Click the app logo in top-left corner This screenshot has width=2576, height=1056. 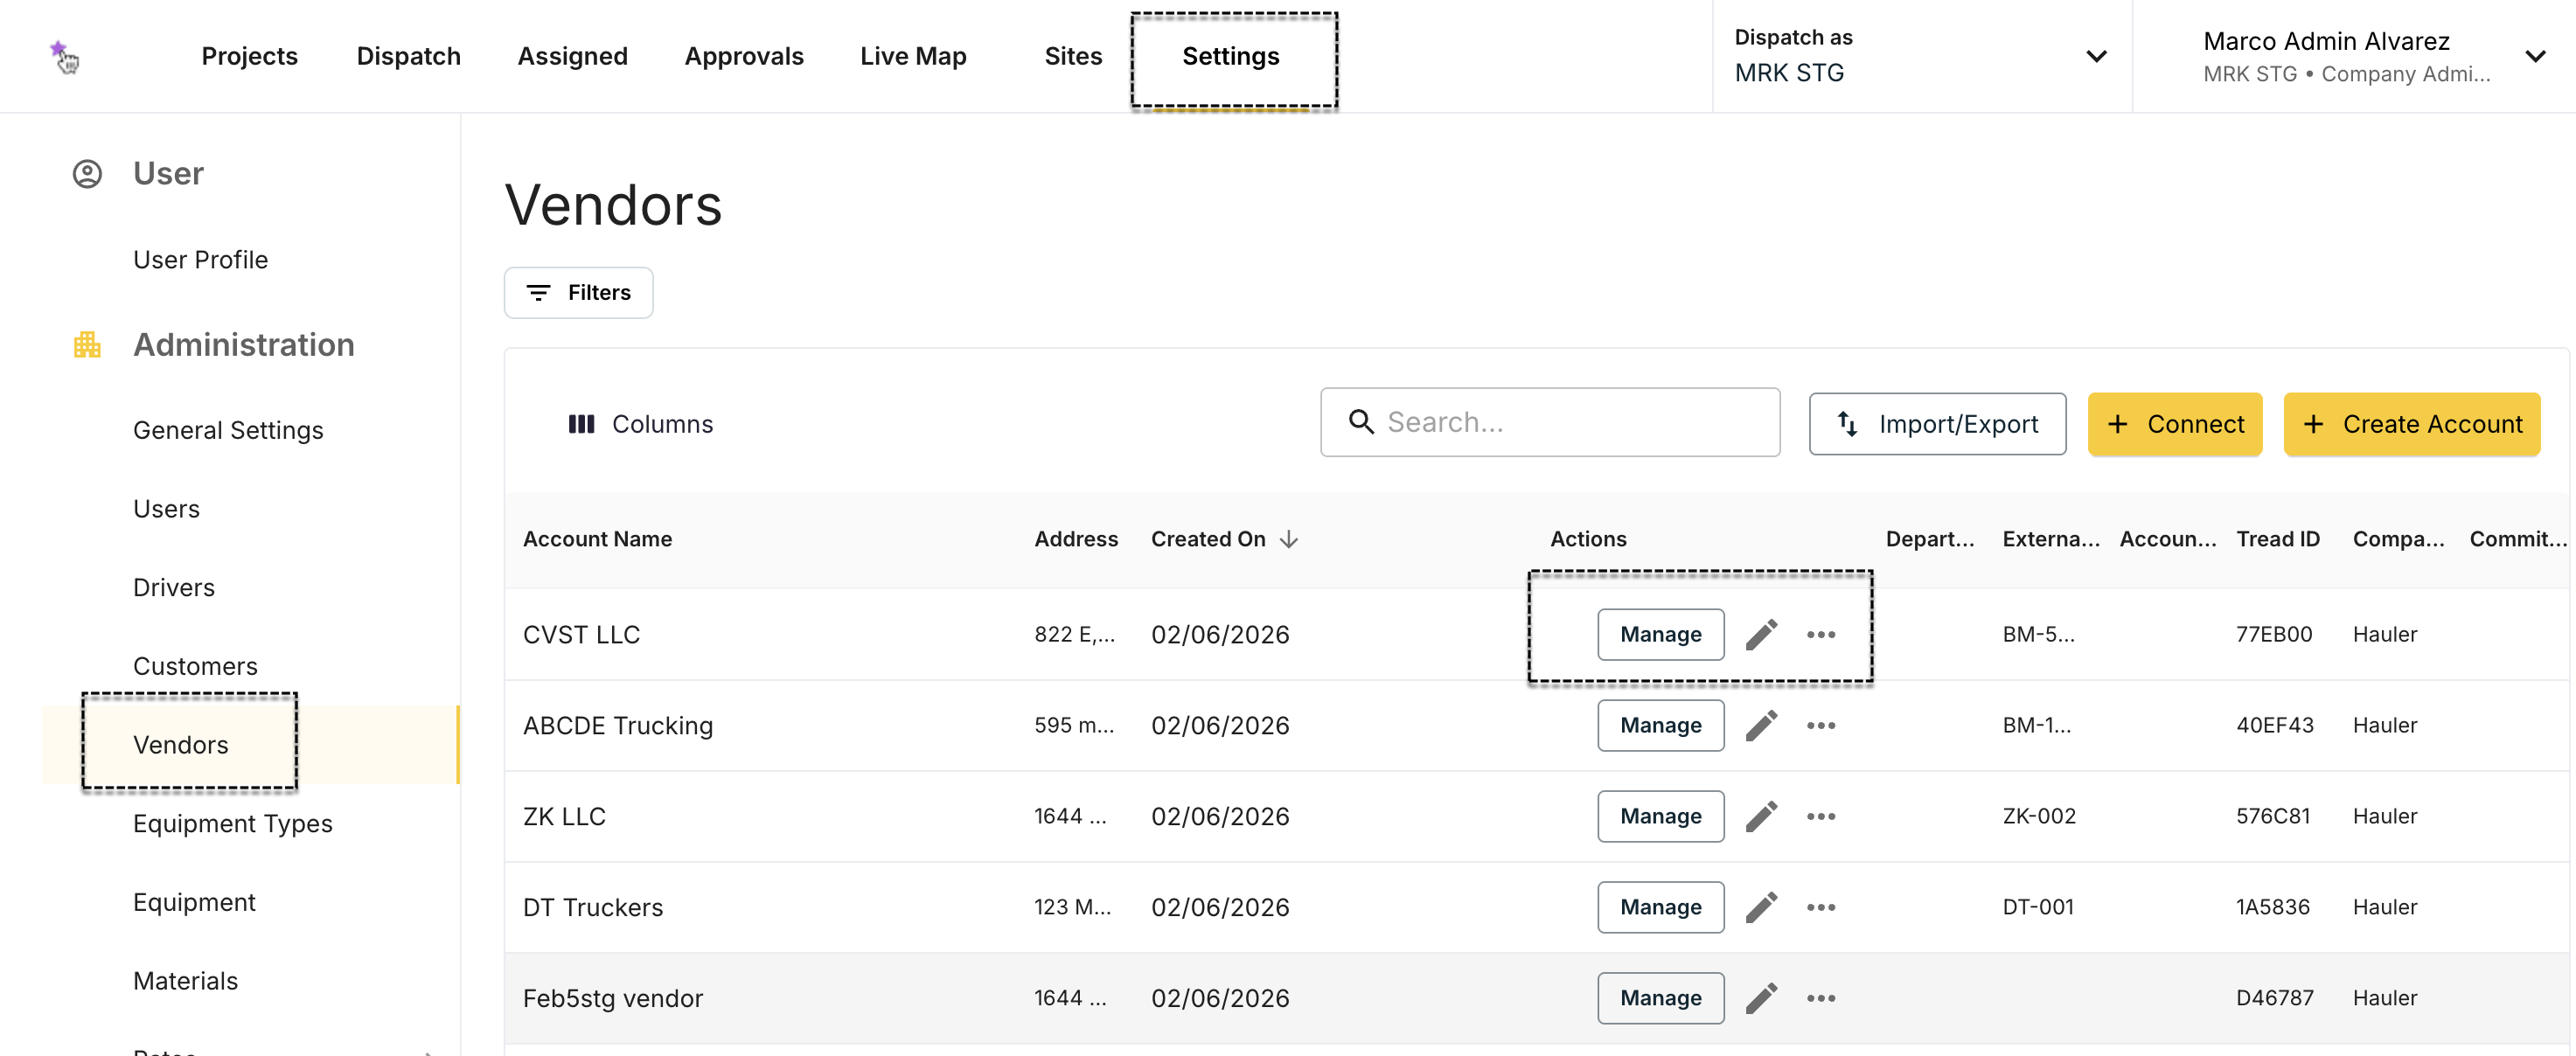click(64, 57)
